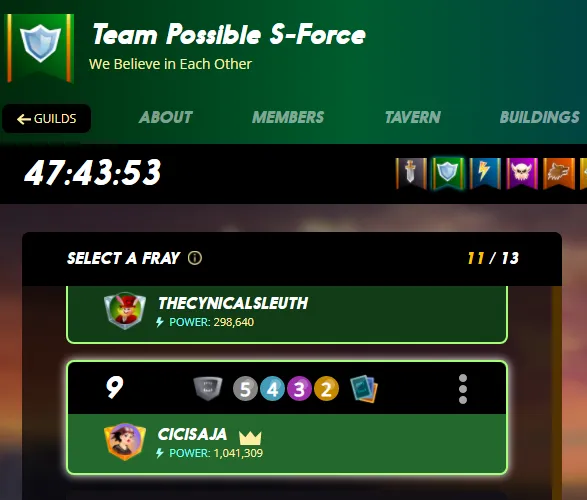Select the blue shield guild banner
Image resolution: width=587 pixels, height=500 pixels.
coord(448,174)
